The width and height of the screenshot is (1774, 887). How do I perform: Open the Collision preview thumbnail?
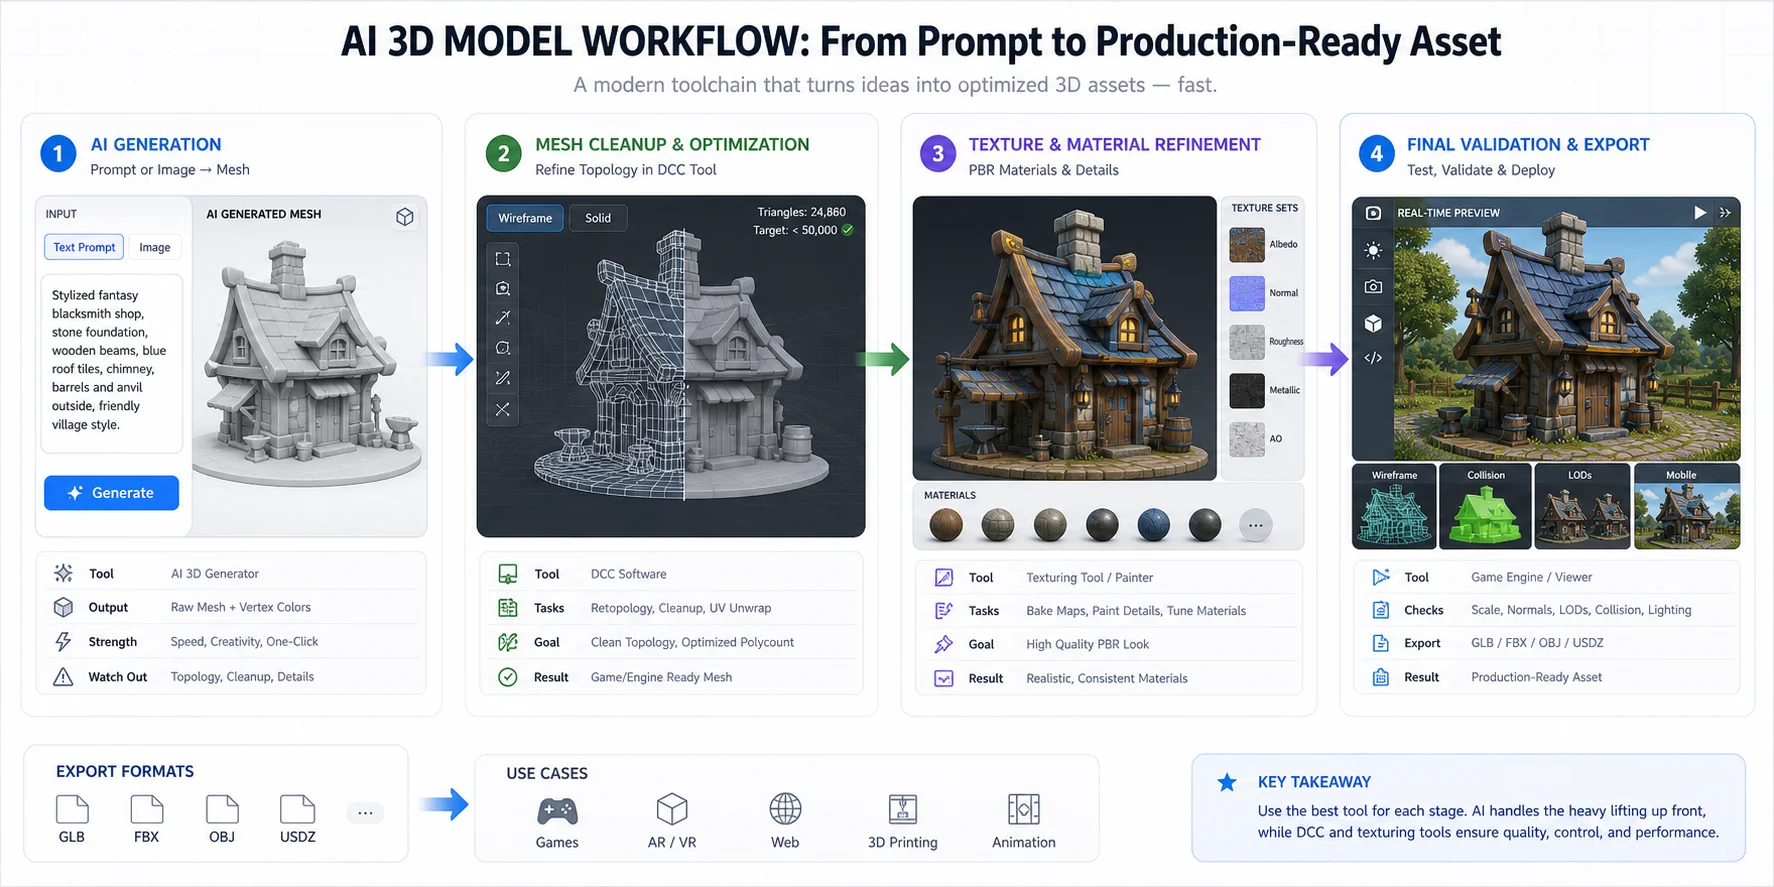1485,506
